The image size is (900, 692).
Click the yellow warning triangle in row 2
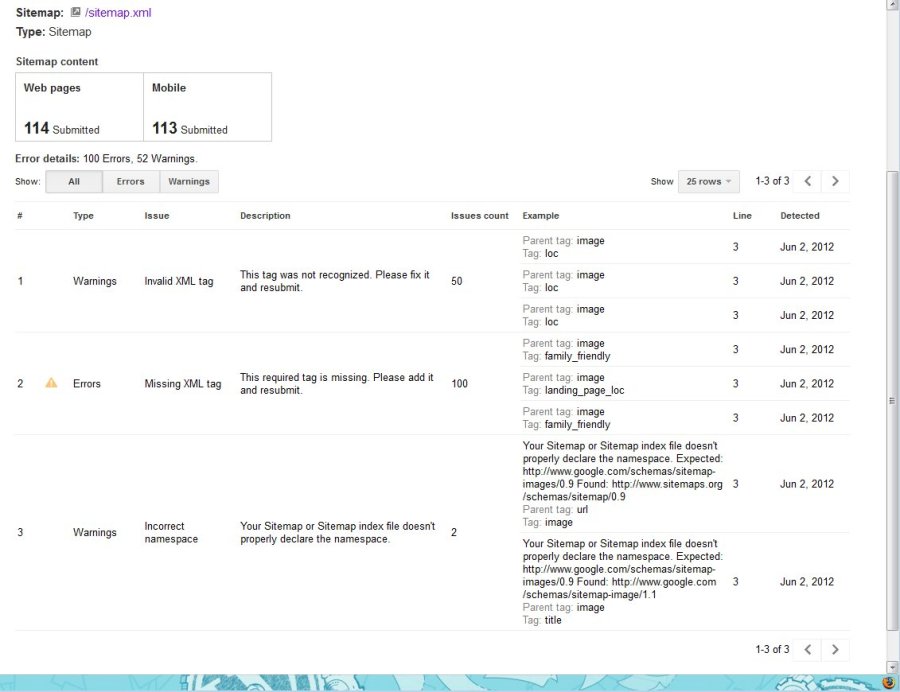[x=51, y=383]
